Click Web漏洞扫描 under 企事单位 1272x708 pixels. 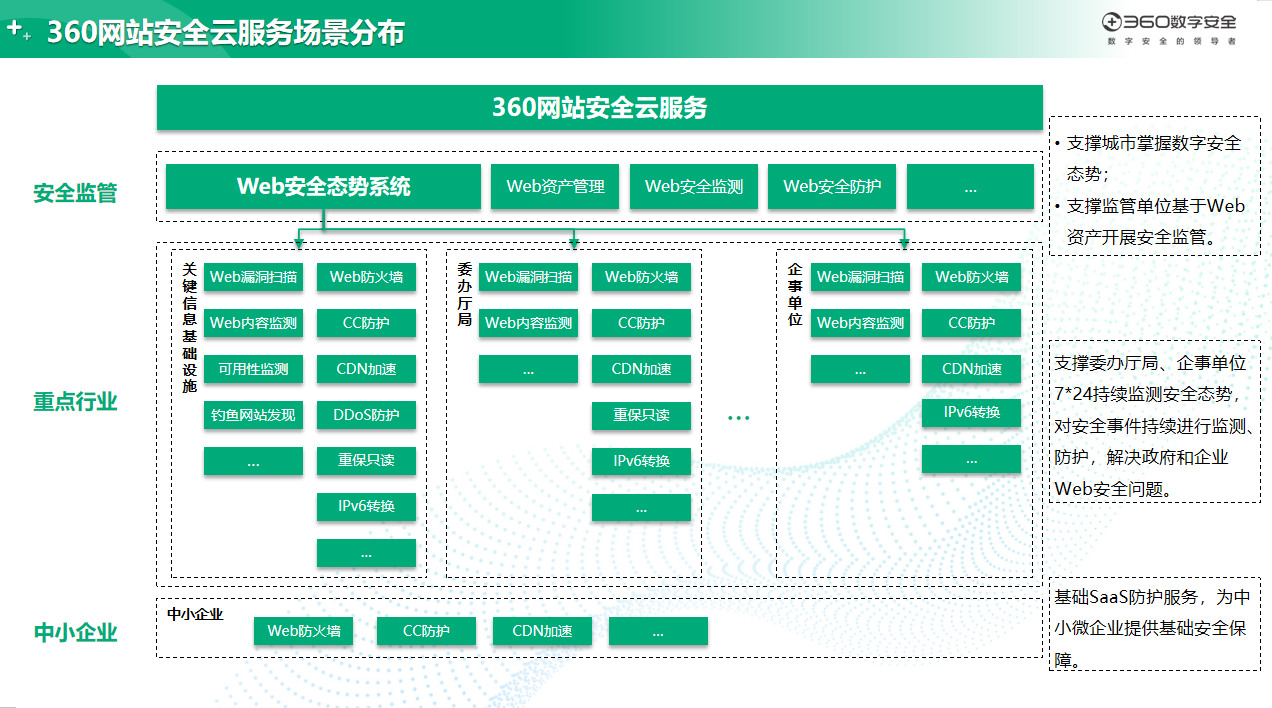point(860,277)
